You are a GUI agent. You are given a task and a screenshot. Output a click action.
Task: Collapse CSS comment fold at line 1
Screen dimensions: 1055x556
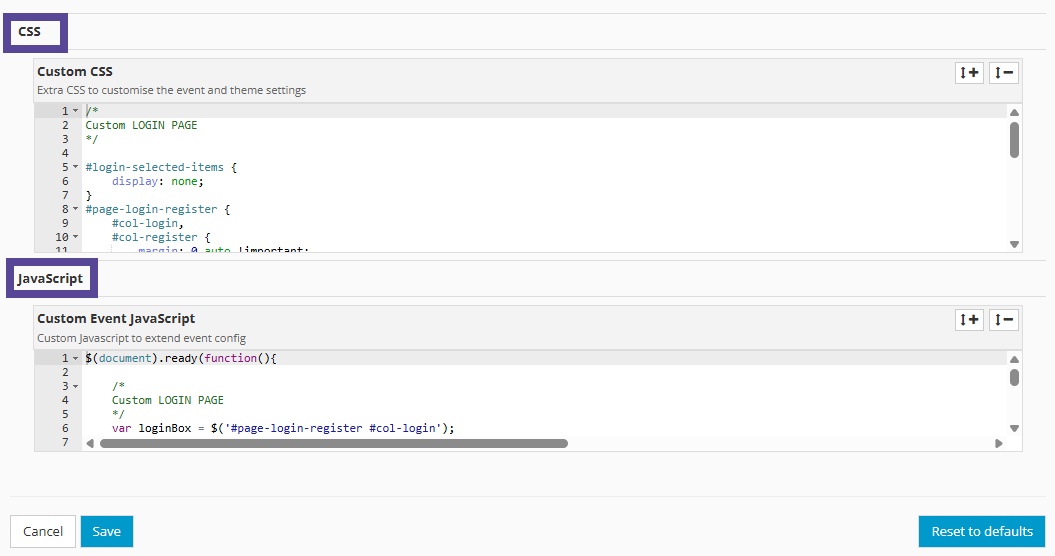[x=75, y=111]
